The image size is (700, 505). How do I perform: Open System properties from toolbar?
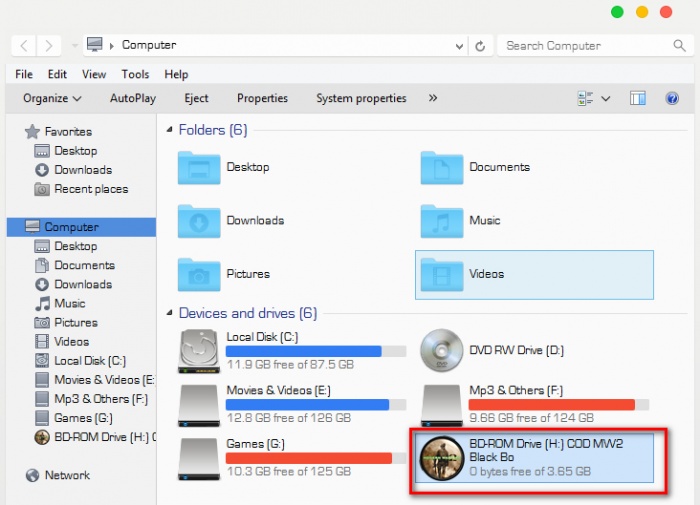(x=361, y=98)
